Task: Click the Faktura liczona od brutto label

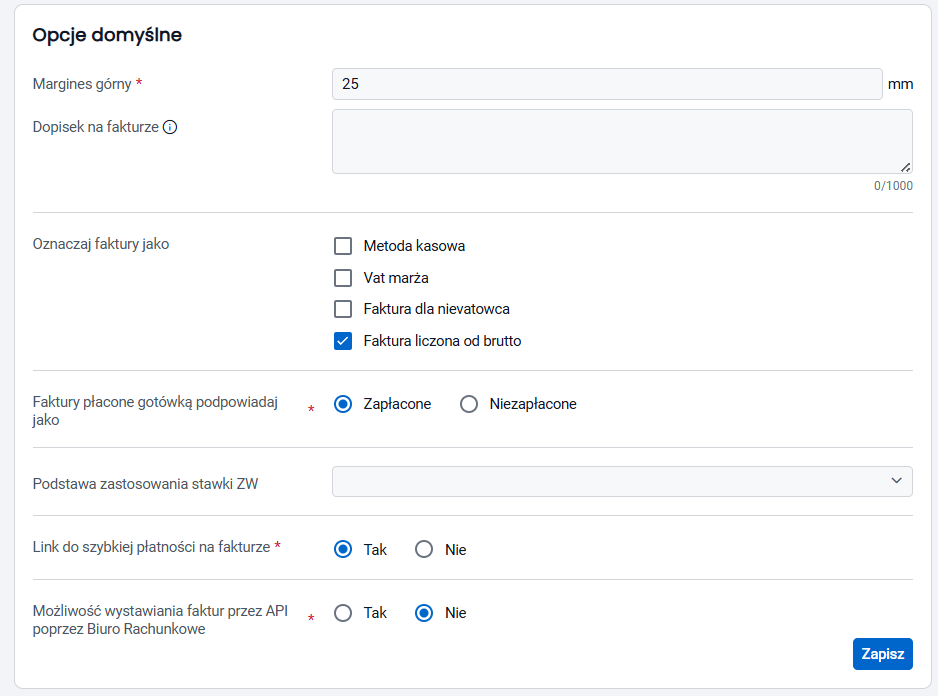Action: click(442, 341)
